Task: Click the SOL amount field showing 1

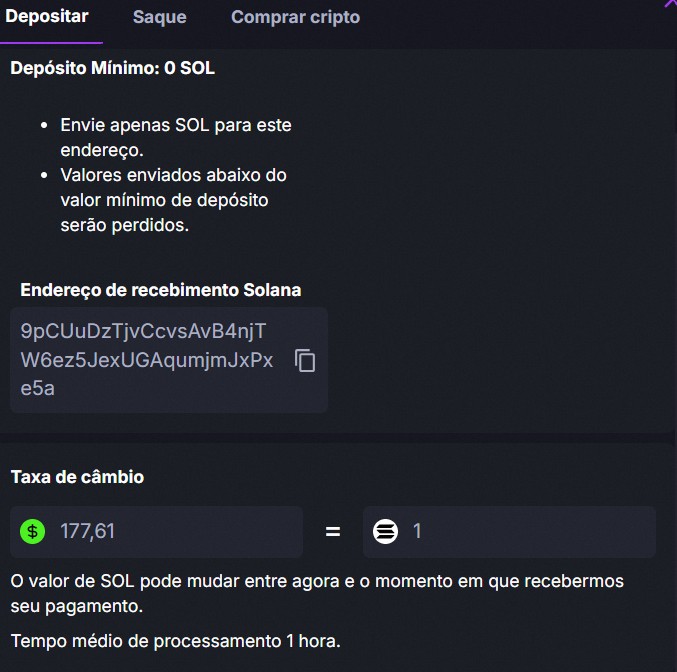Action: 509,532
